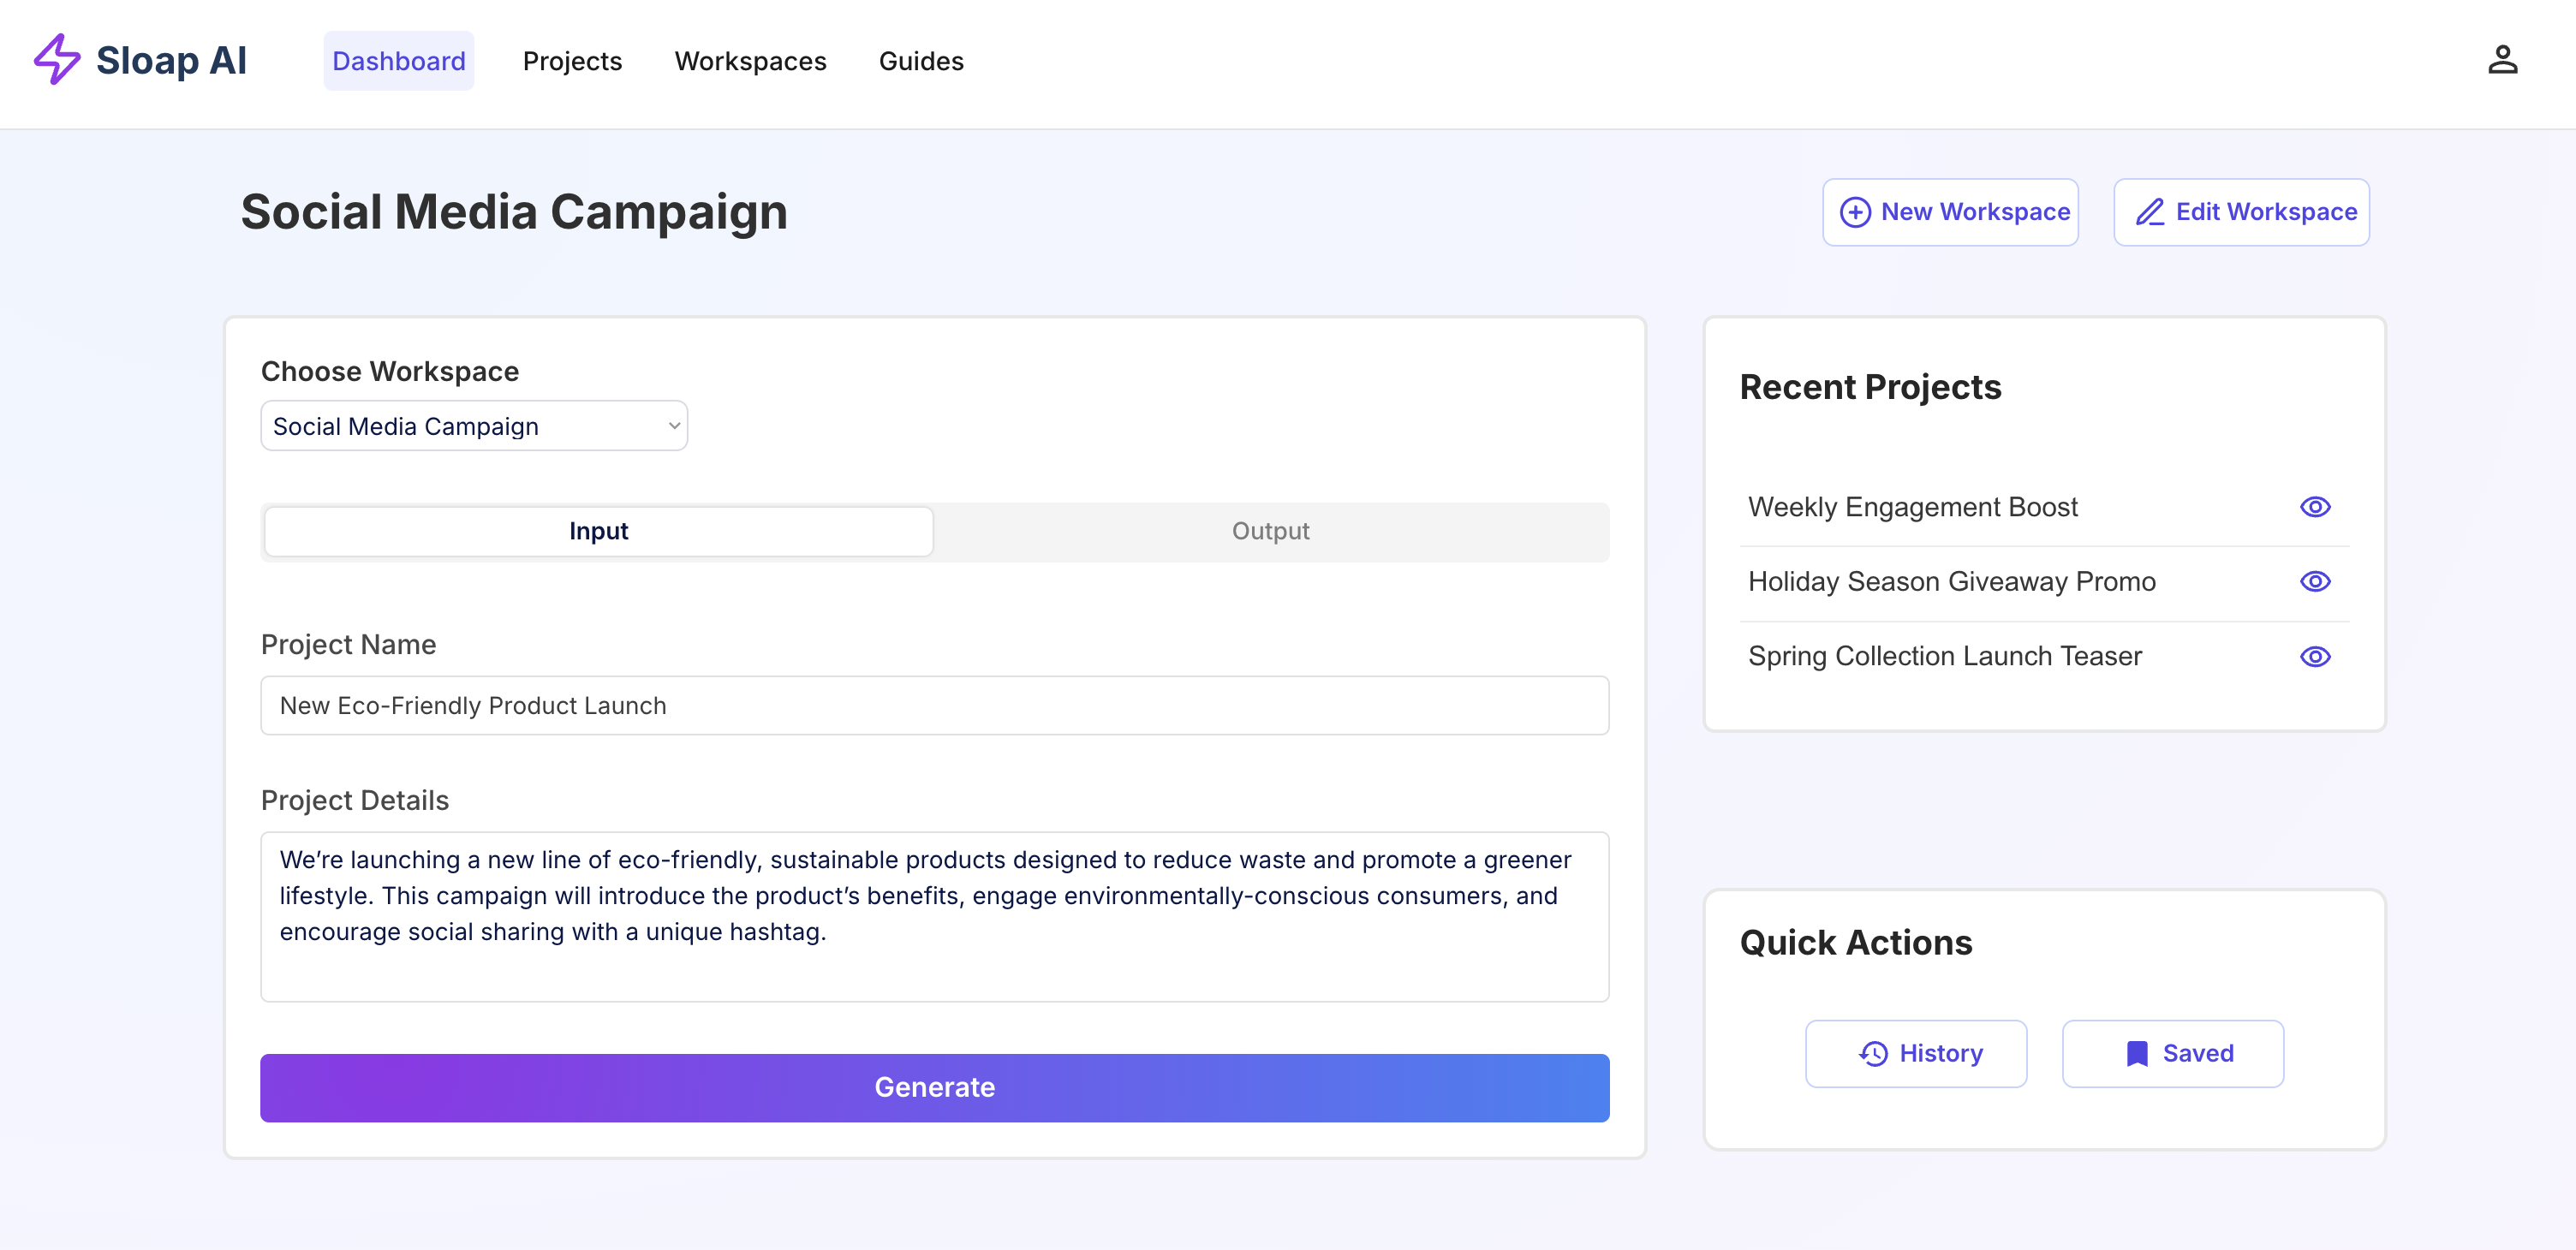View Holiday Season Giveaway Promo eye icon
This screenshot has height=1250, width=2576.
point(2315,582)
